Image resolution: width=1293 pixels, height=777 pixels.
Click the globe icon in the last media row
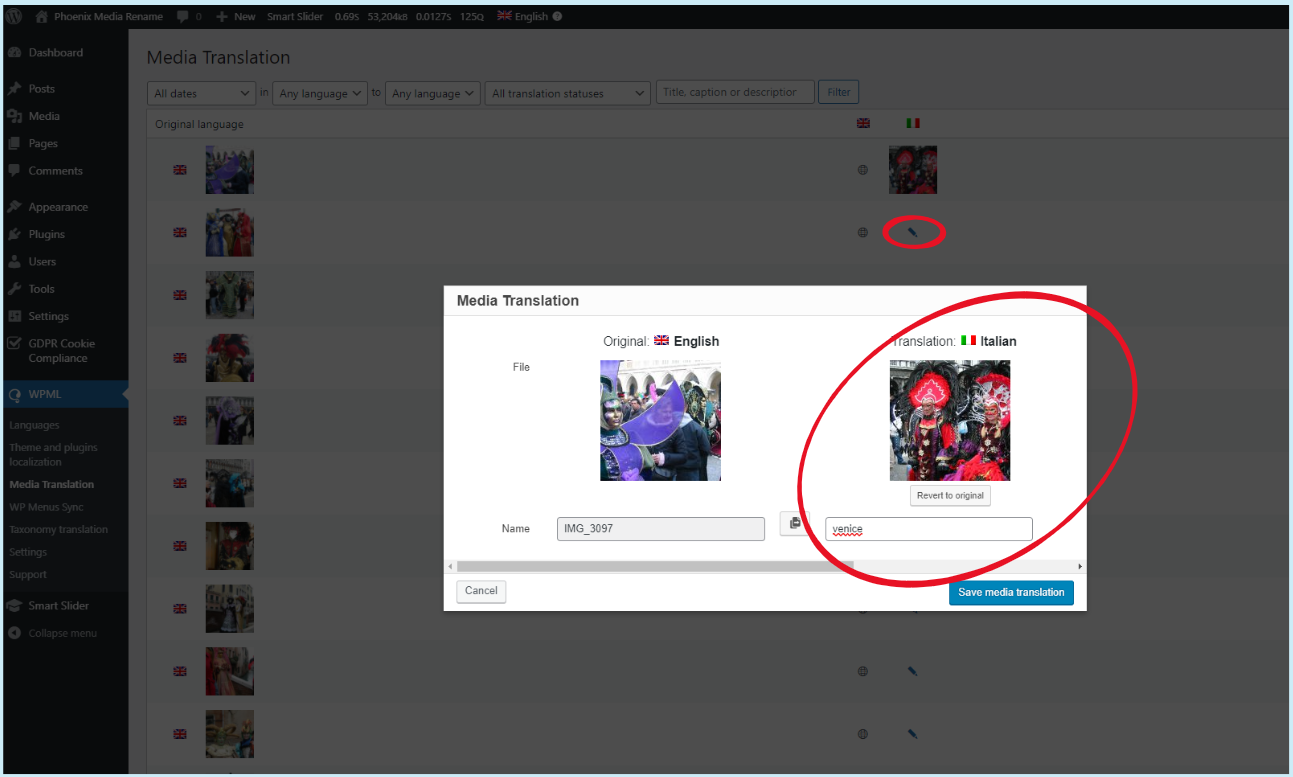(x=863, y=734)
